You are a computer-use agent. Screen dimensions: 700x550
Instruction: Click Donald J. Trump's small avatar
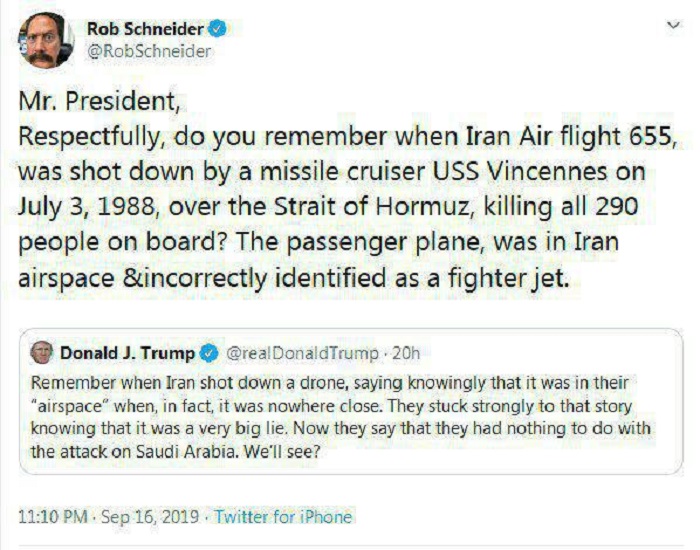pyautogui.click(x=42, y=353)
